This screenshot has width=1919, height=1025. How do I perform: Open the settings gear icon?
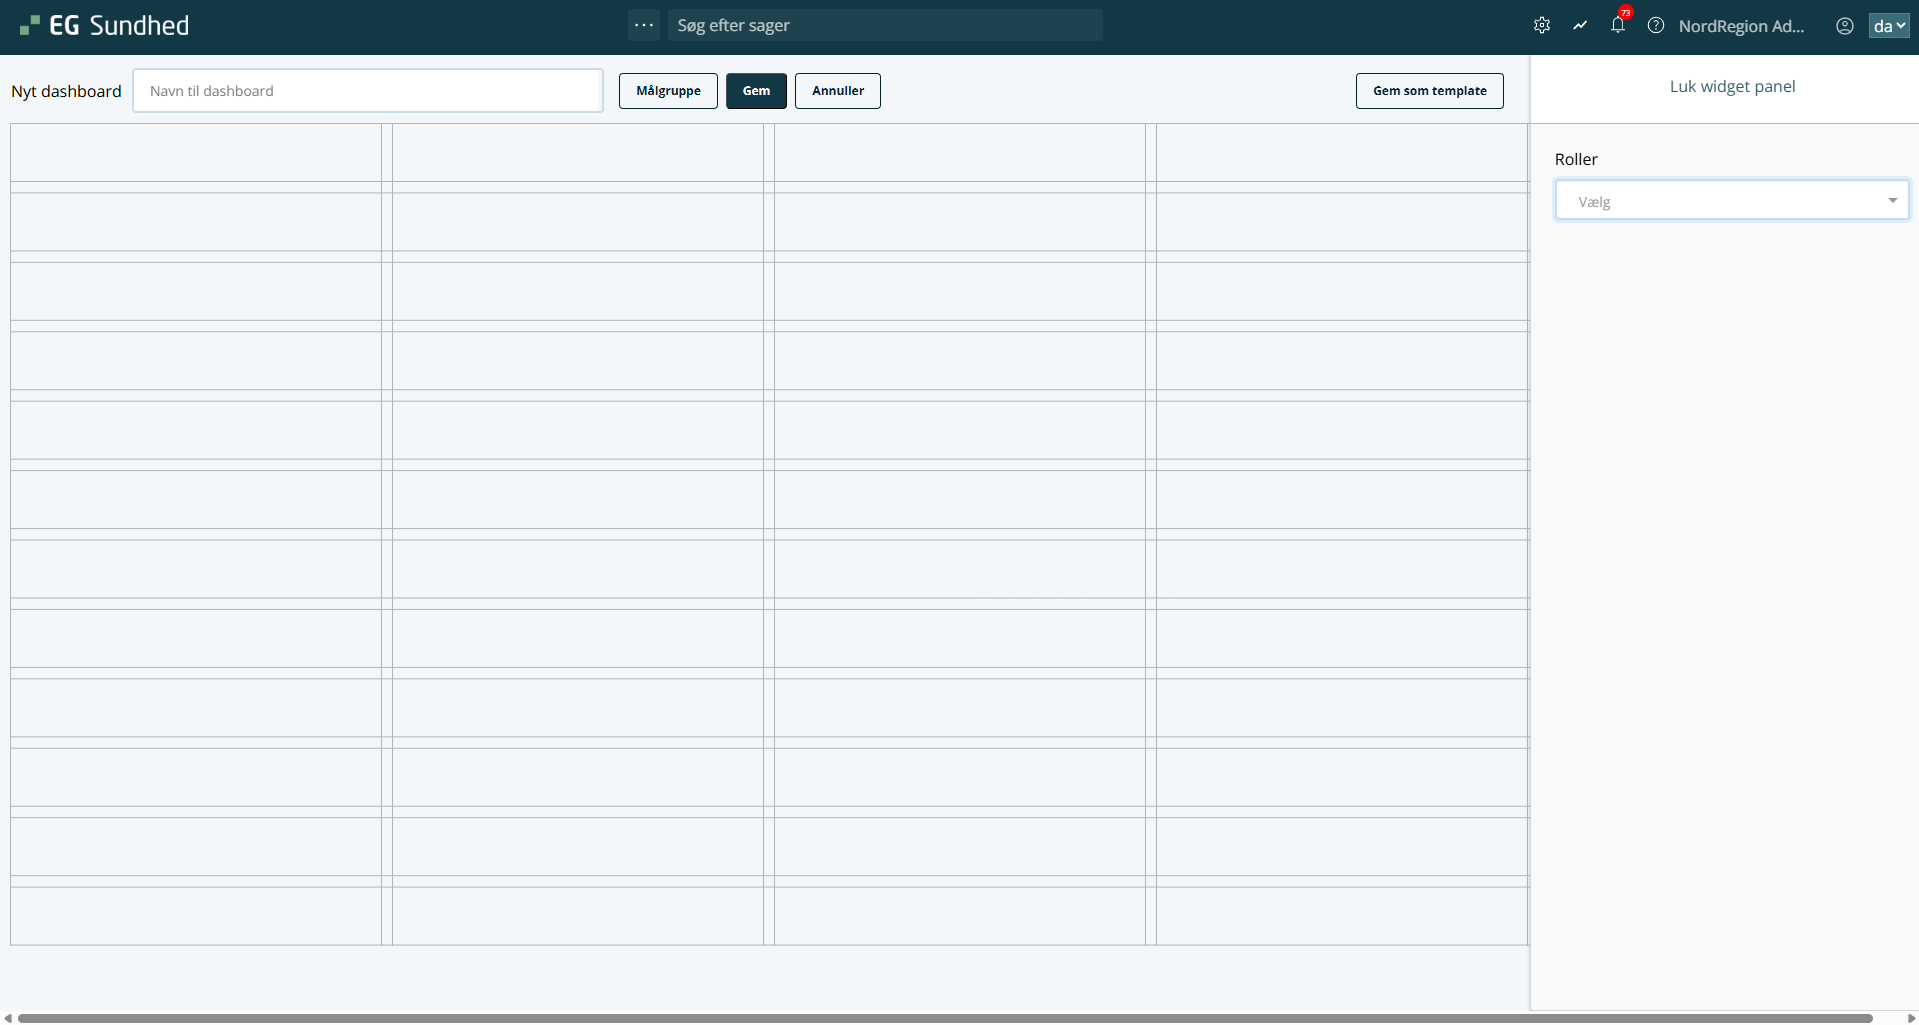[x=1541, y=26]
